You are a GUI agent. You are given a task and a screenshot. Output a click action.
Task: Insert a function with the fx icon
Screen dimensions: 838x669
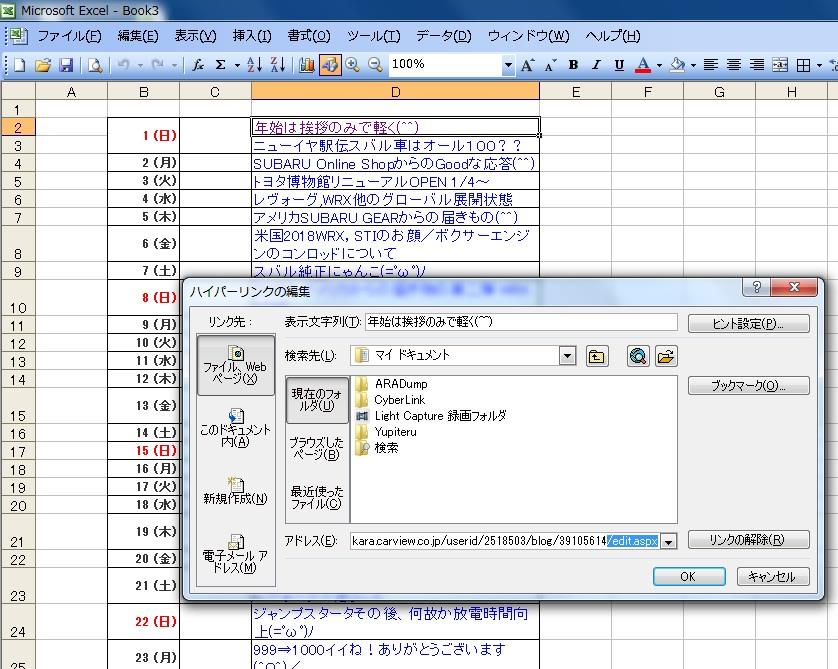[x=198, y=65]
